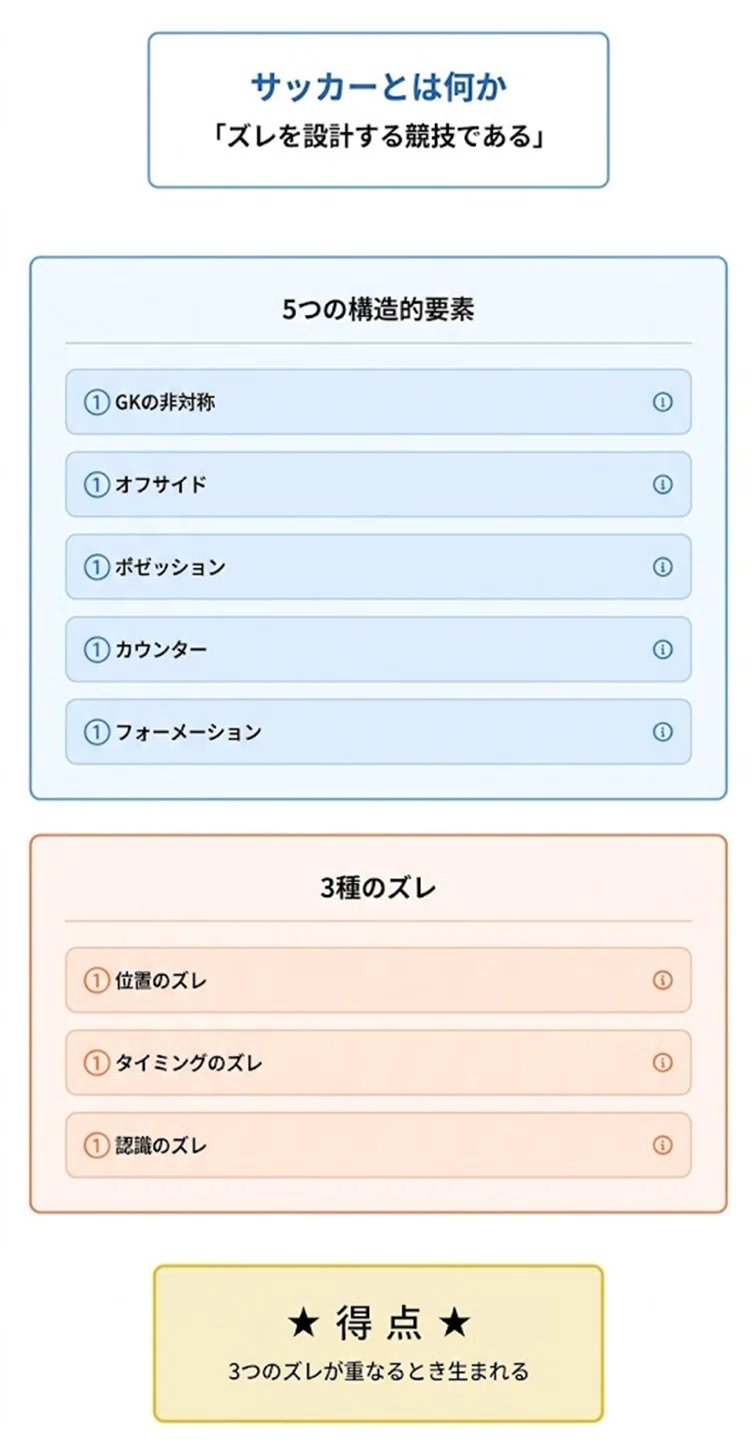Expand the ポゼッション row
753x1454 pixels.
(x=378, y=567)
